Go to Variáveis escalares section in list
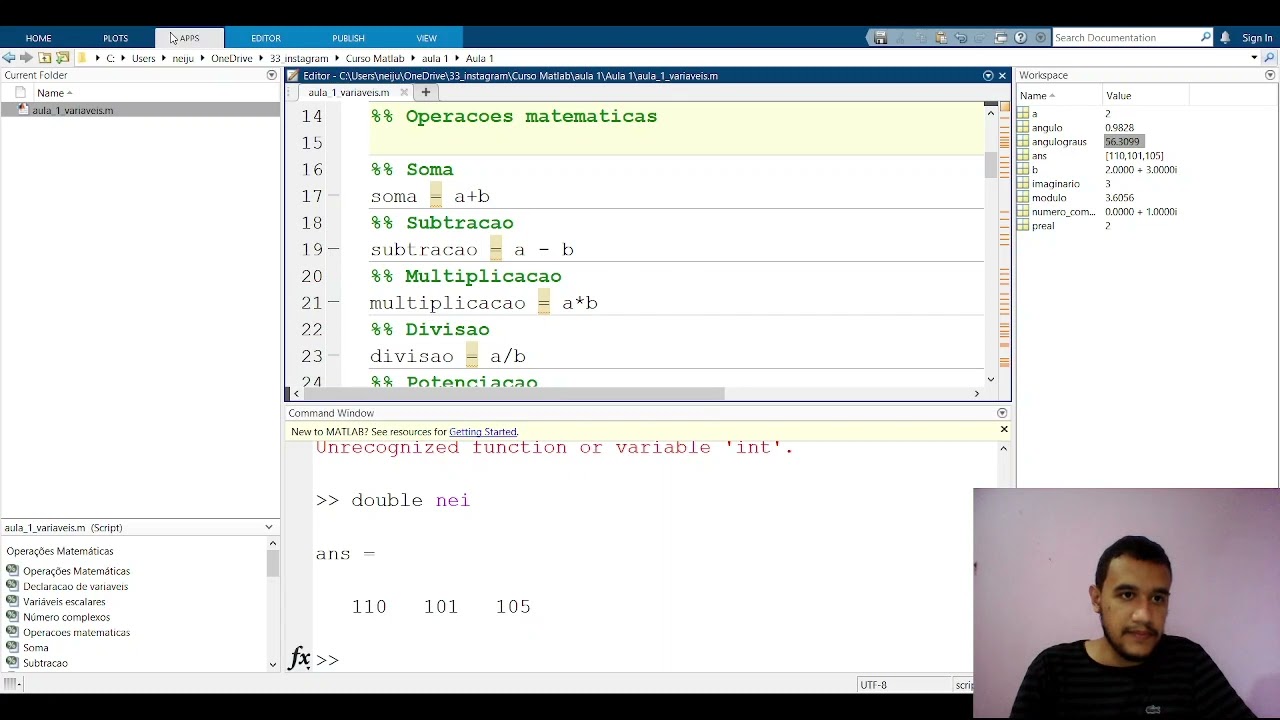 (x=64, y=602)
